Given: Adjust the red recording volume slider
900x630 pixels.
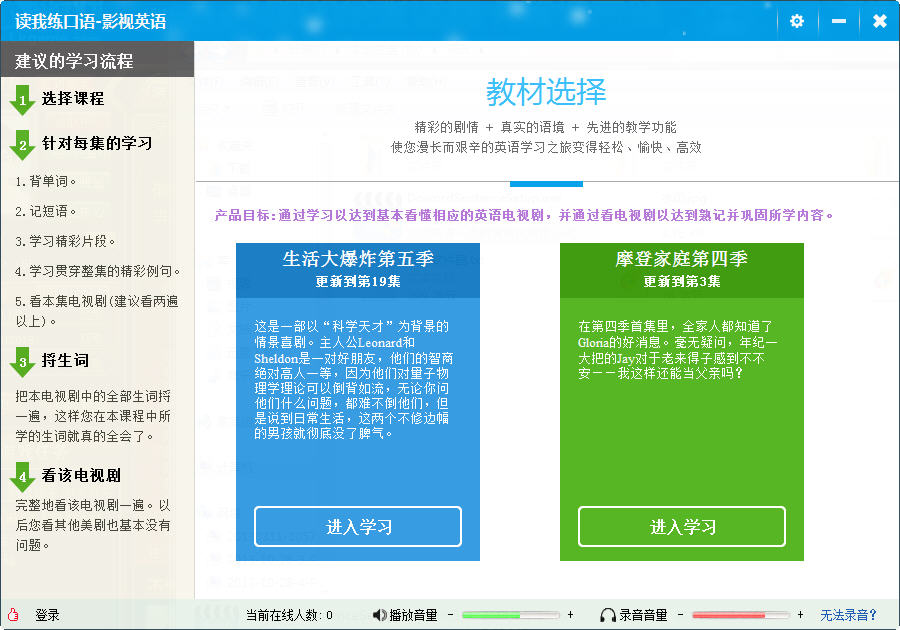Looking at the screenshot, I should [x=740, y=615].
